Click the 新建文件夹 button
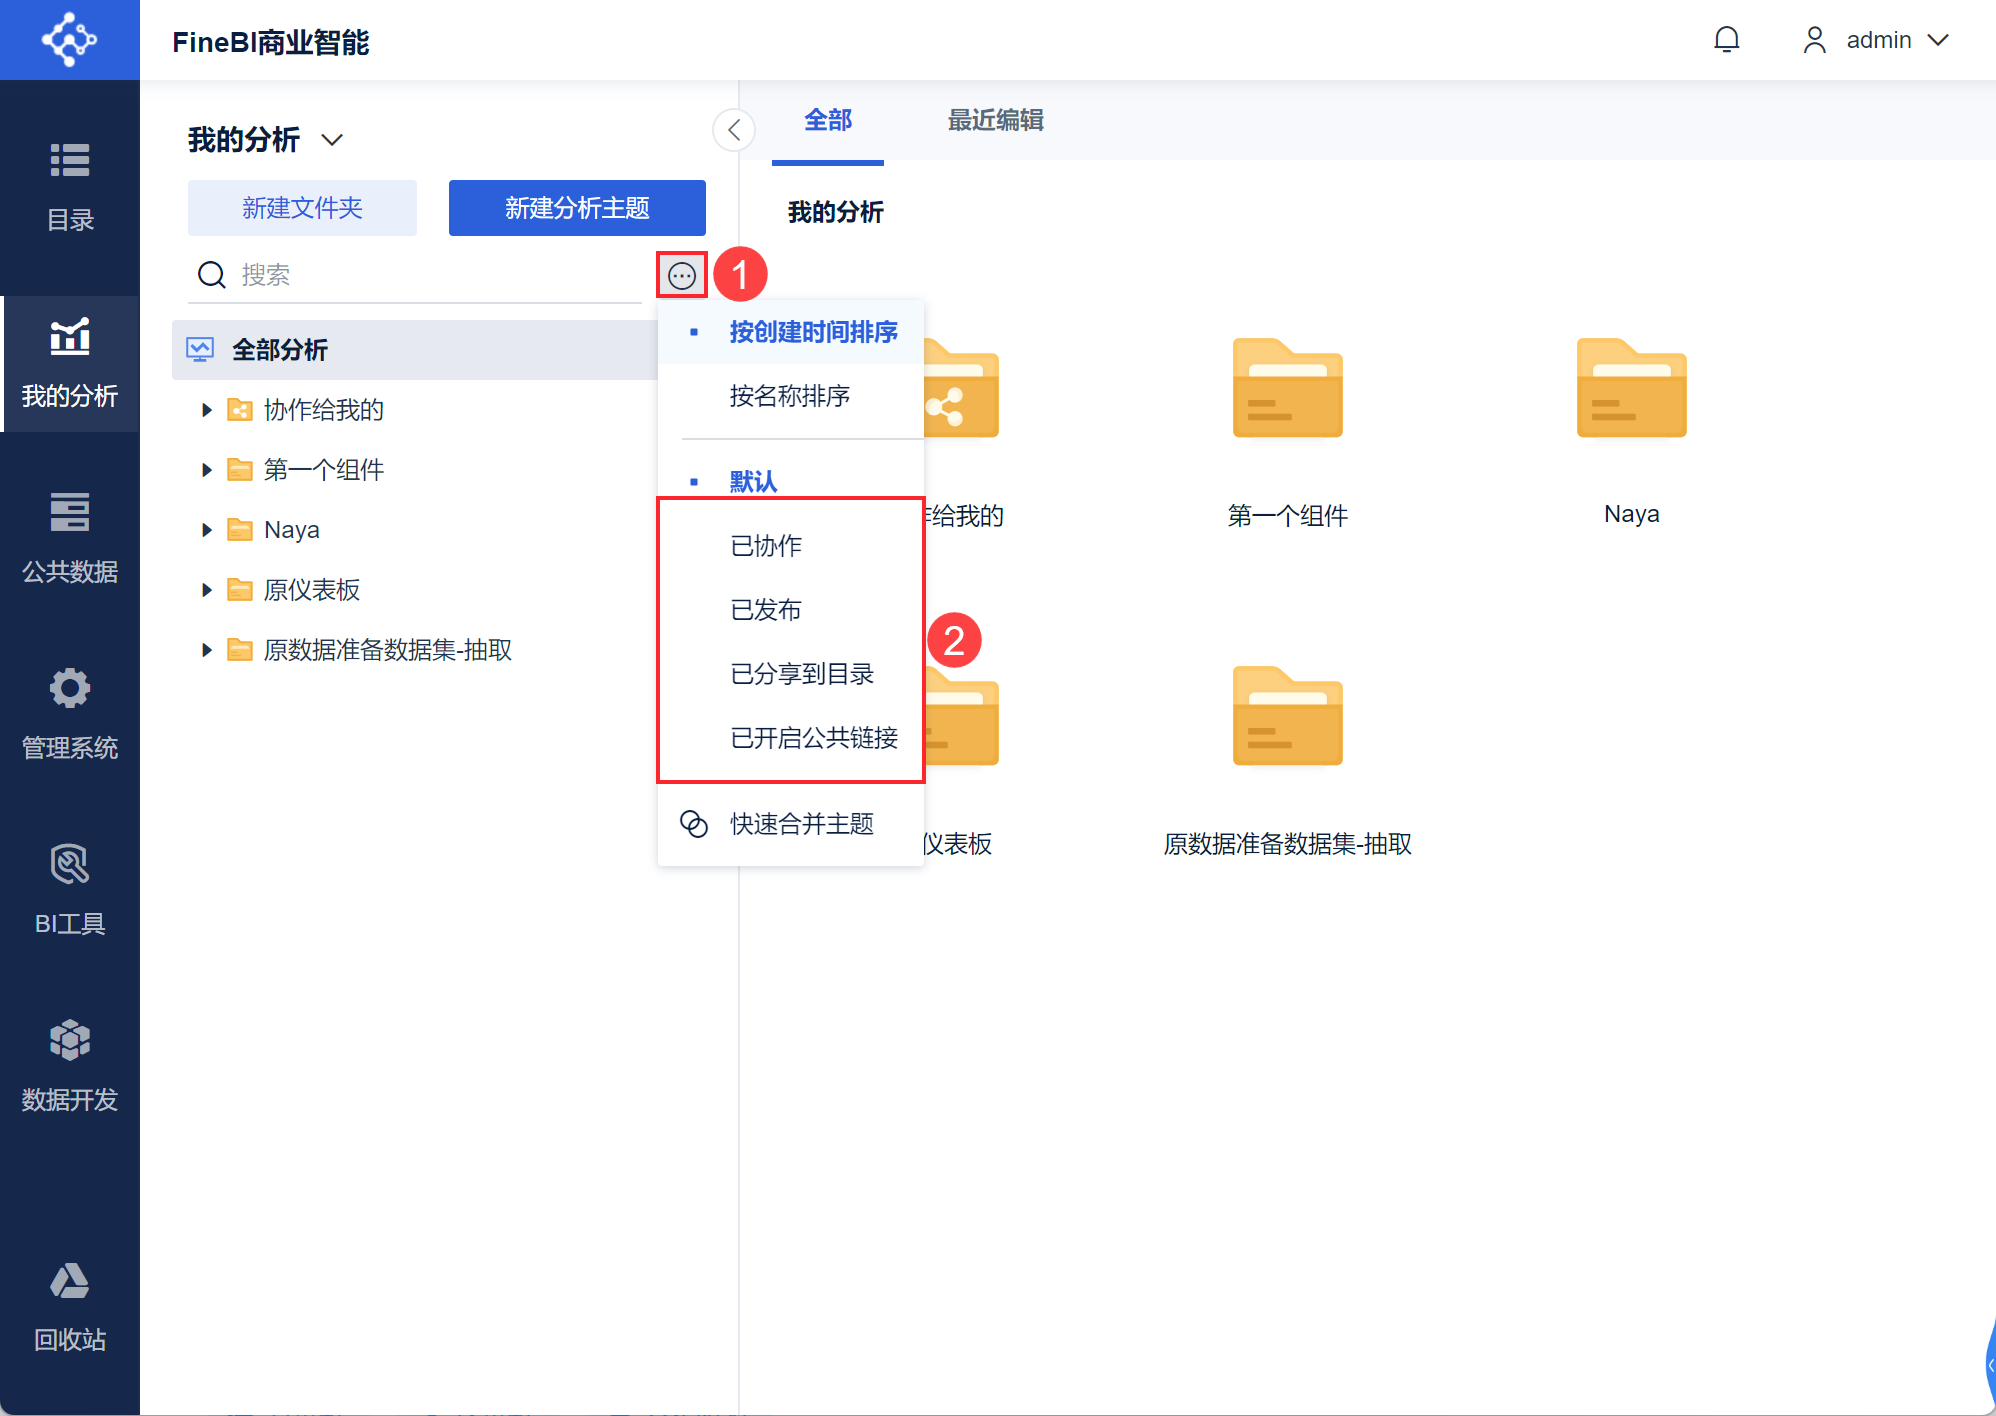The image size is (1996, 1416). [x=302, y=208]
